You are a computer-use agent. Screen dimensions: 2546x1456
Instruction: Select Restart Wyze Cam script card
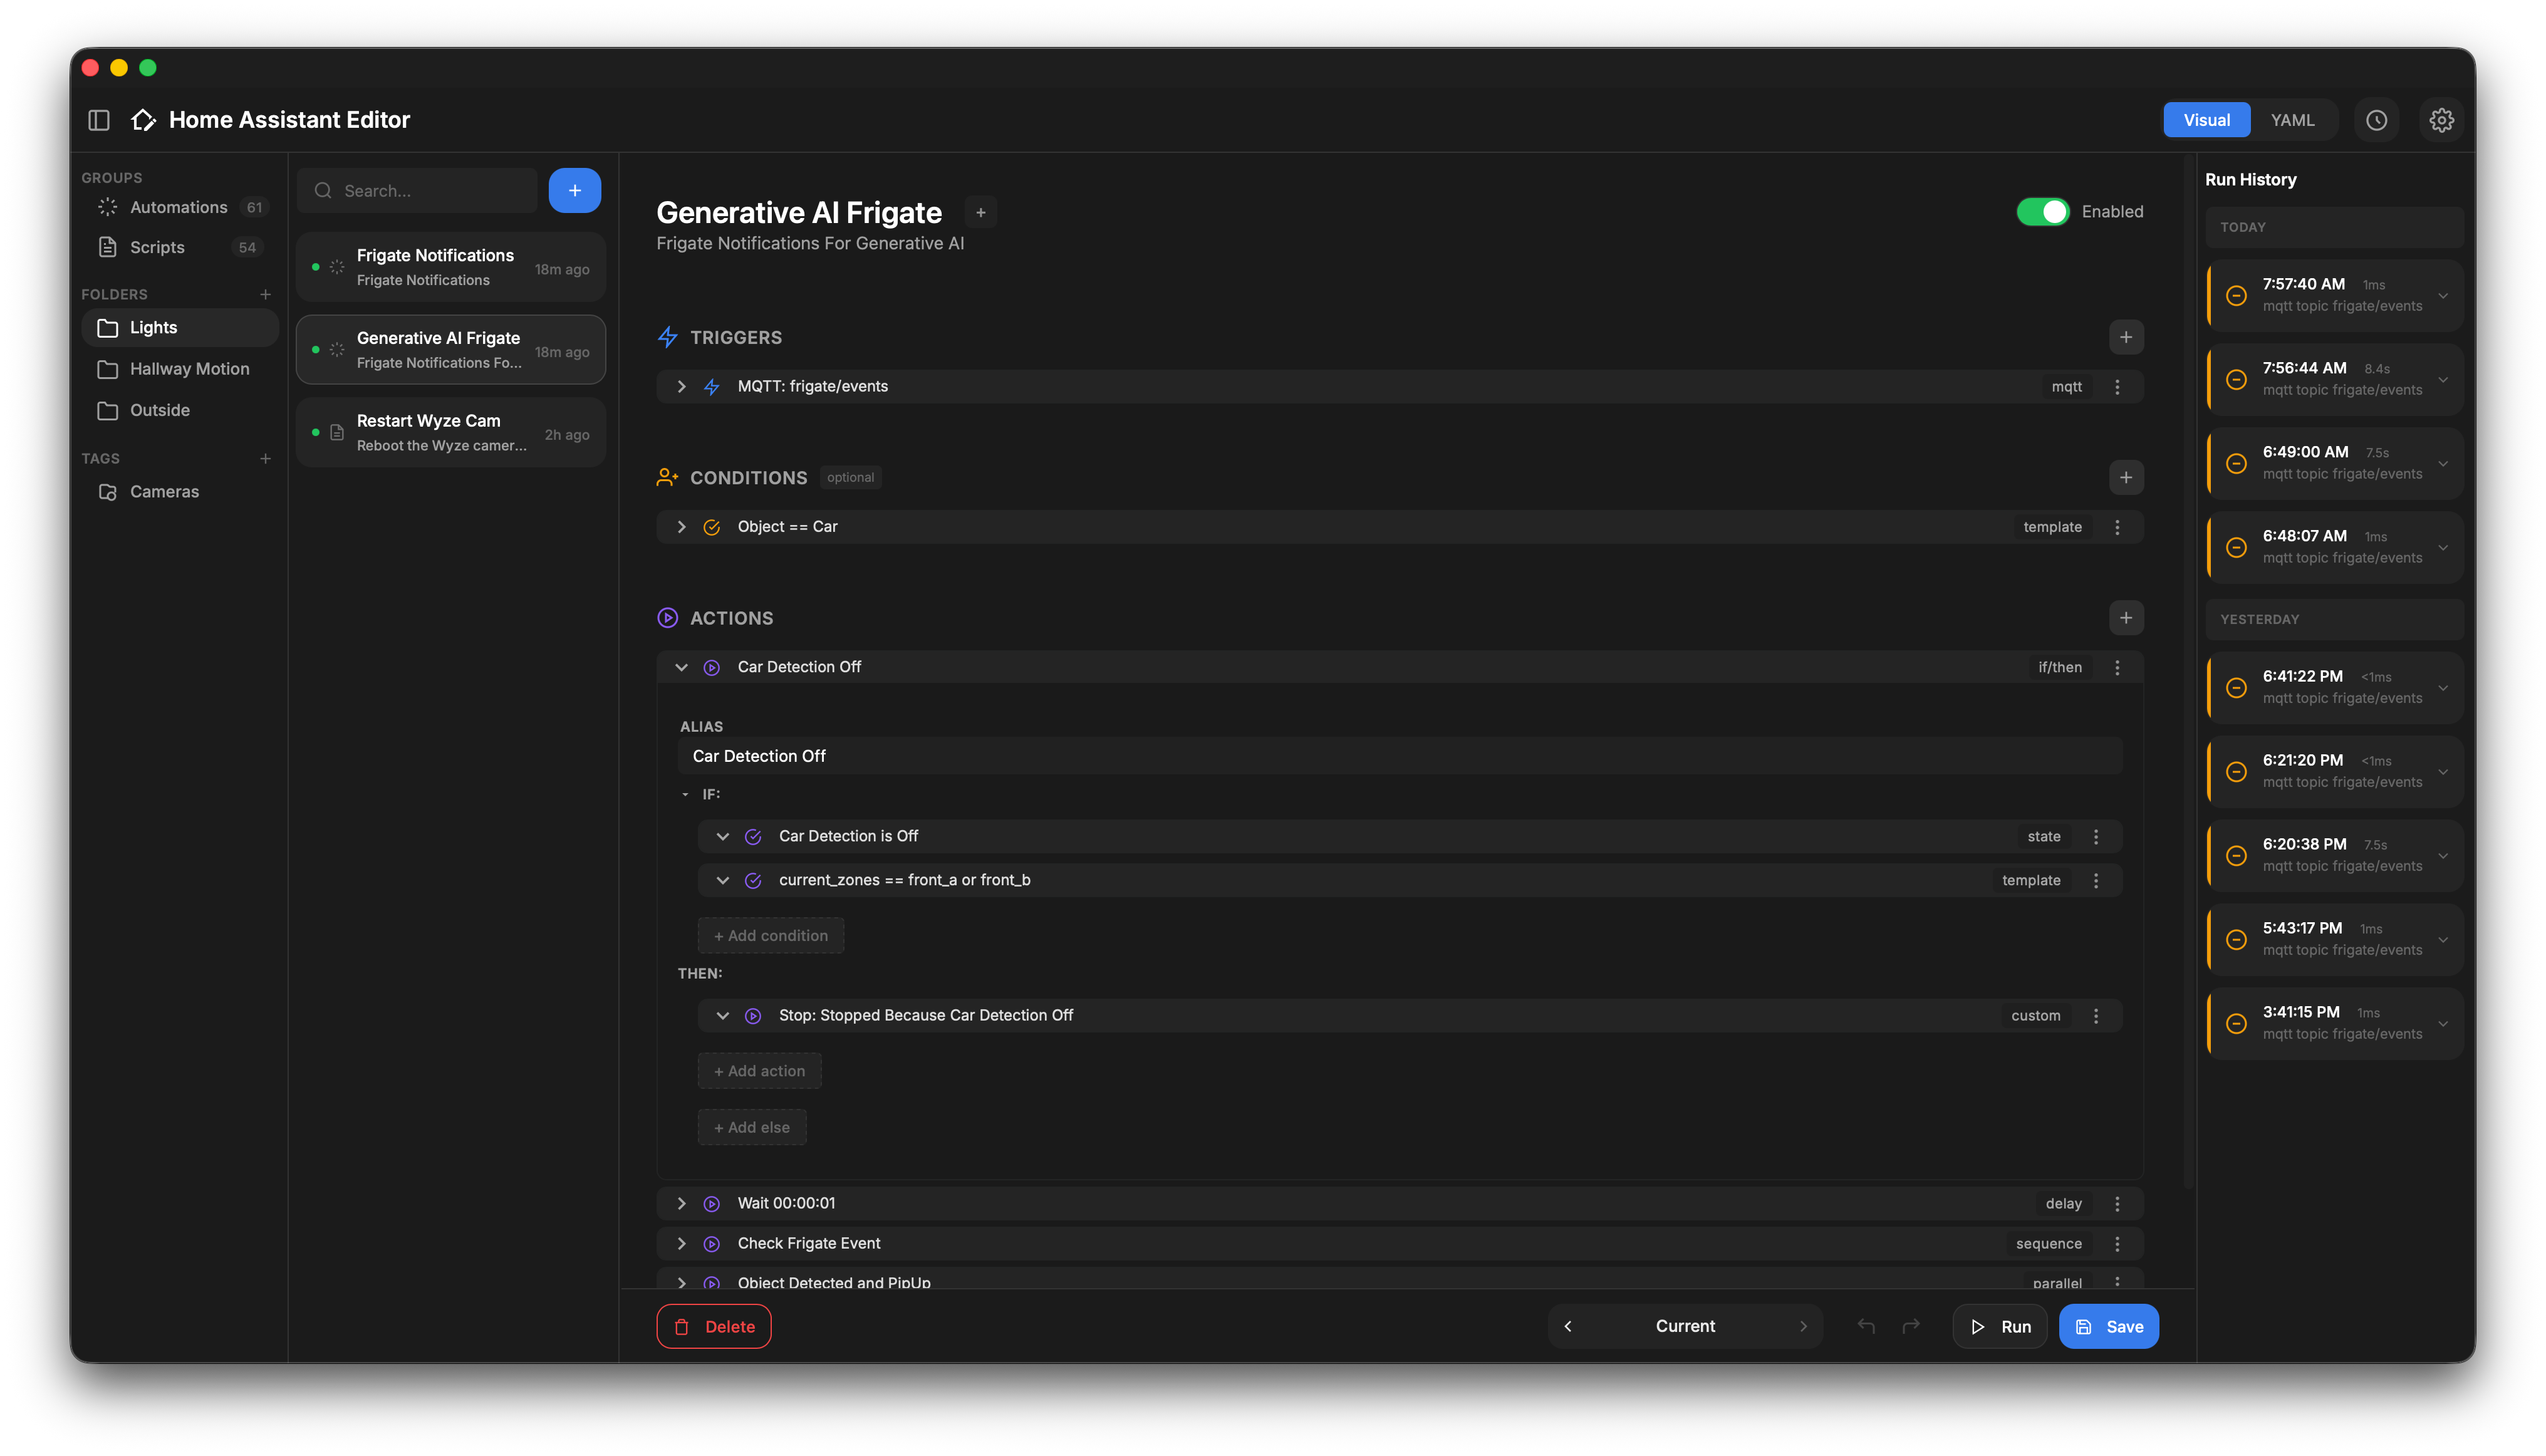[451, 432]
